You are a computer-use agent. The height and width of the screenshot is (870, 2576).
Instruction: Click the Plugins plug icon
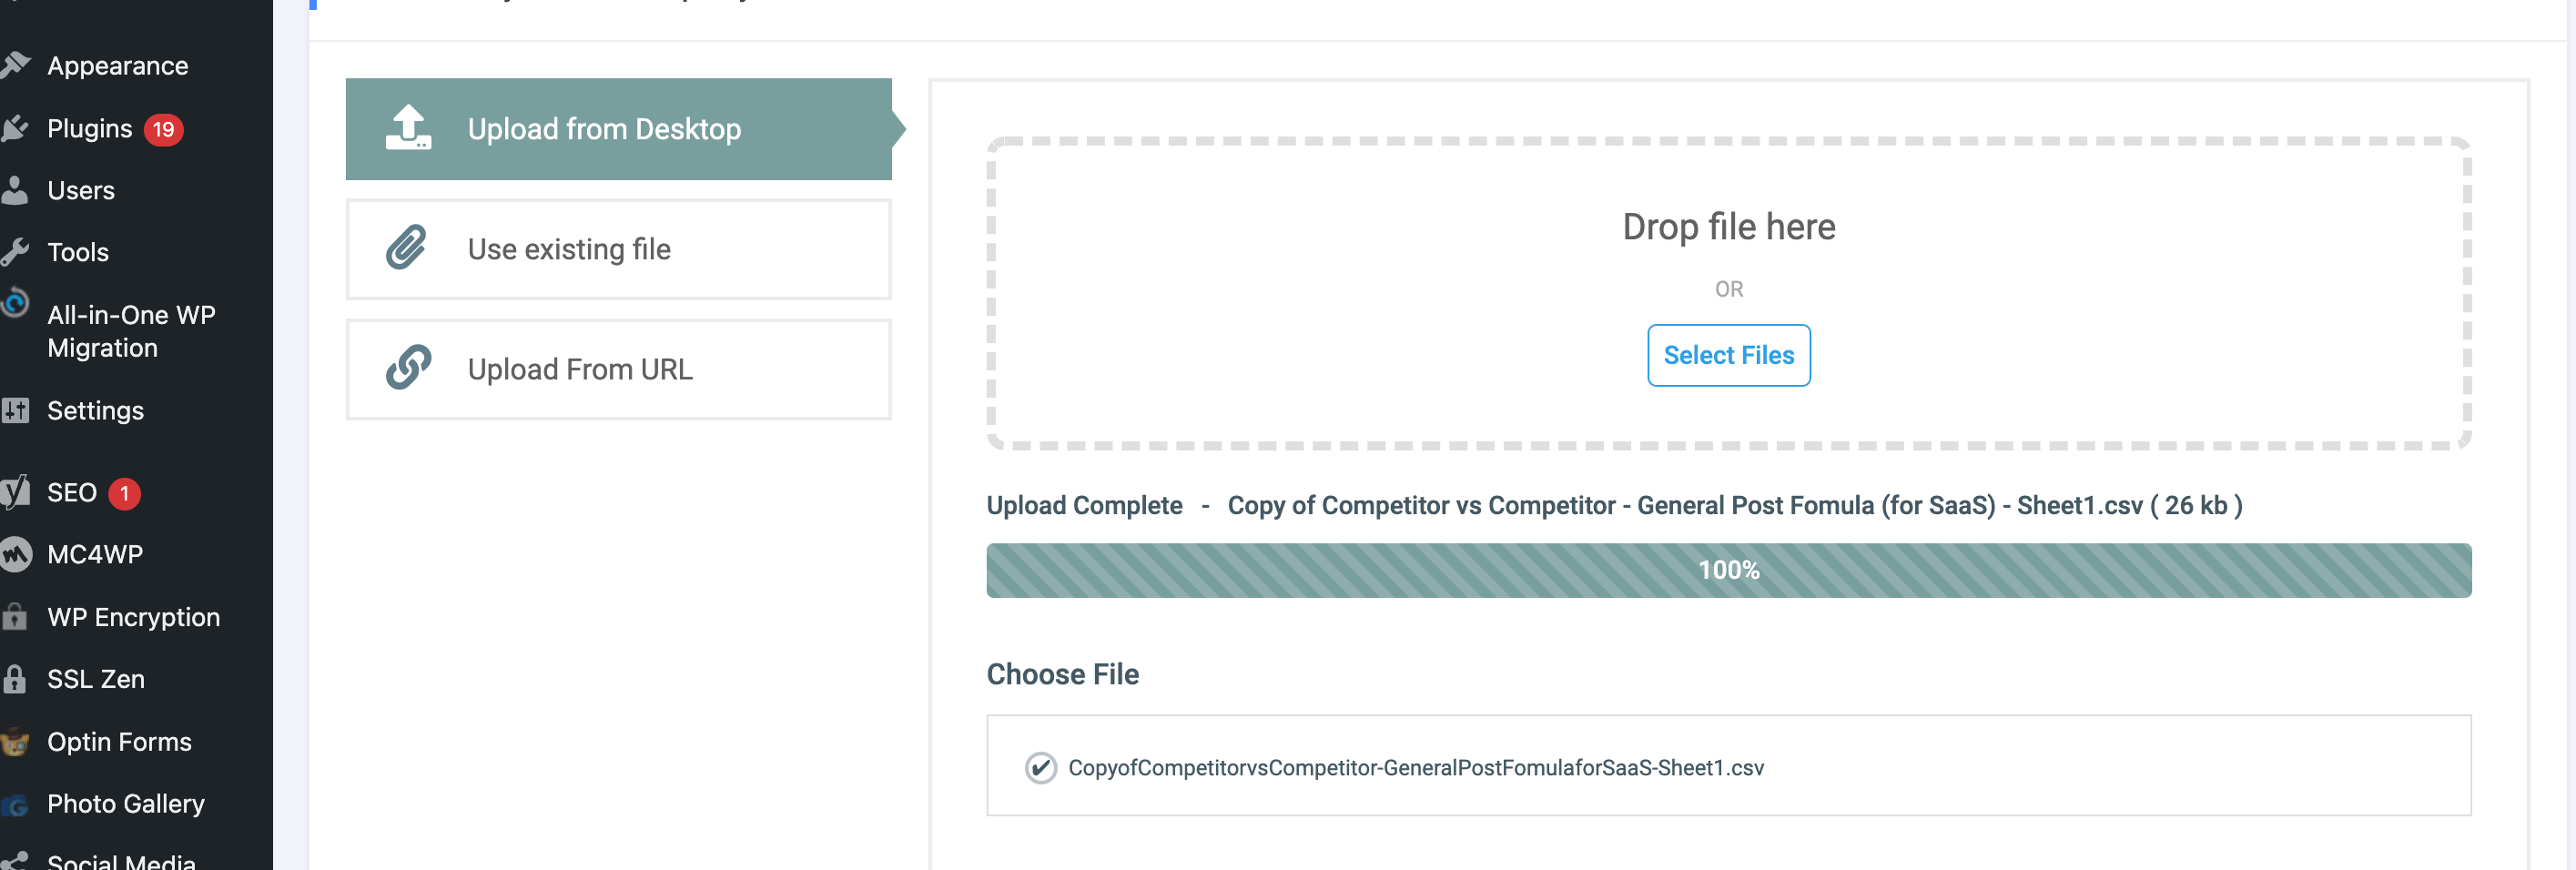(15, 128)
